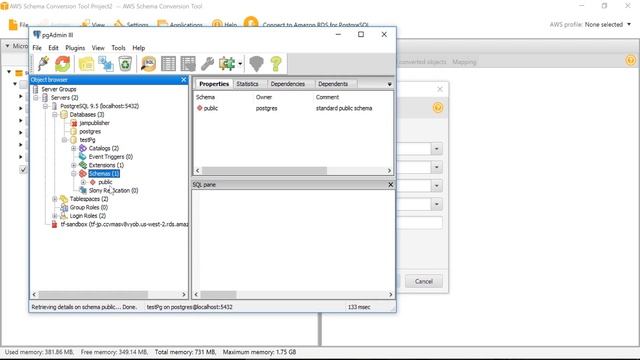This screenshot has width=640, height=360.
Task: Collapse the Schemas (1) node
Action: pyautogui.click(x=73, y=173)
